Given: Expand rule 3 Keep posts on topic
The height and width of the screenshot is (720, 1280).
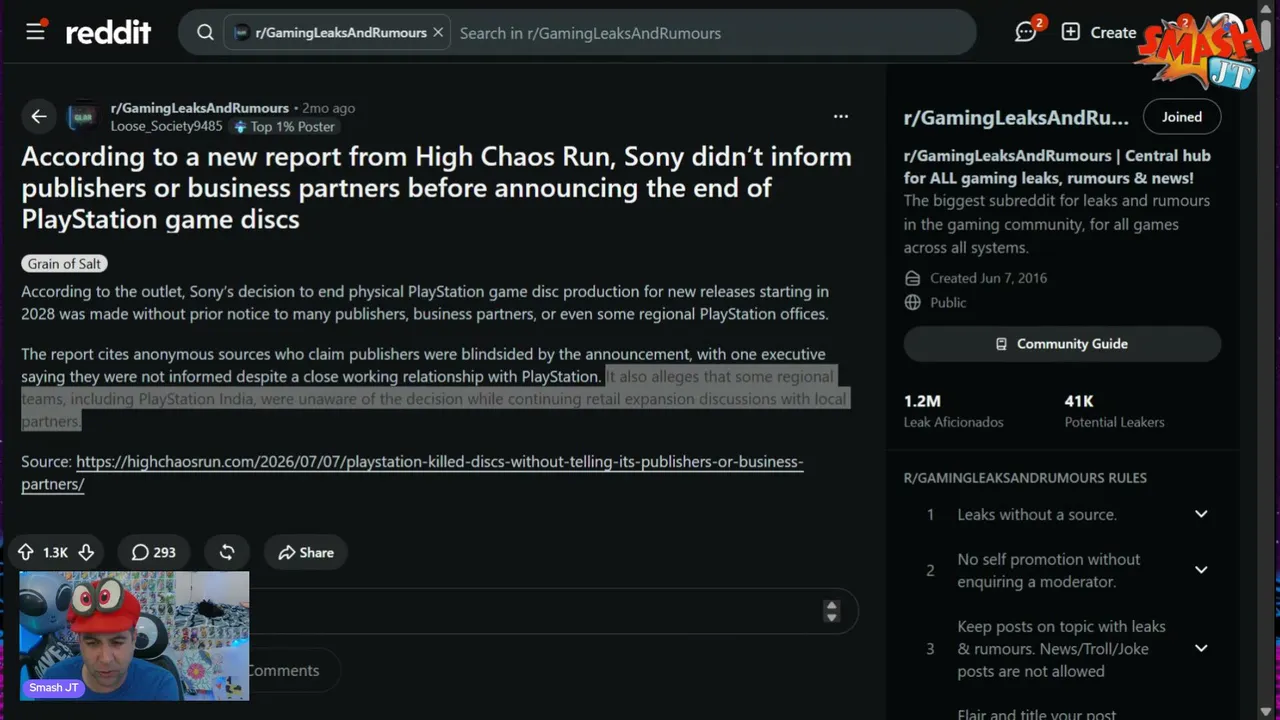Looking at the screenshot, I should click(1201, 648).
